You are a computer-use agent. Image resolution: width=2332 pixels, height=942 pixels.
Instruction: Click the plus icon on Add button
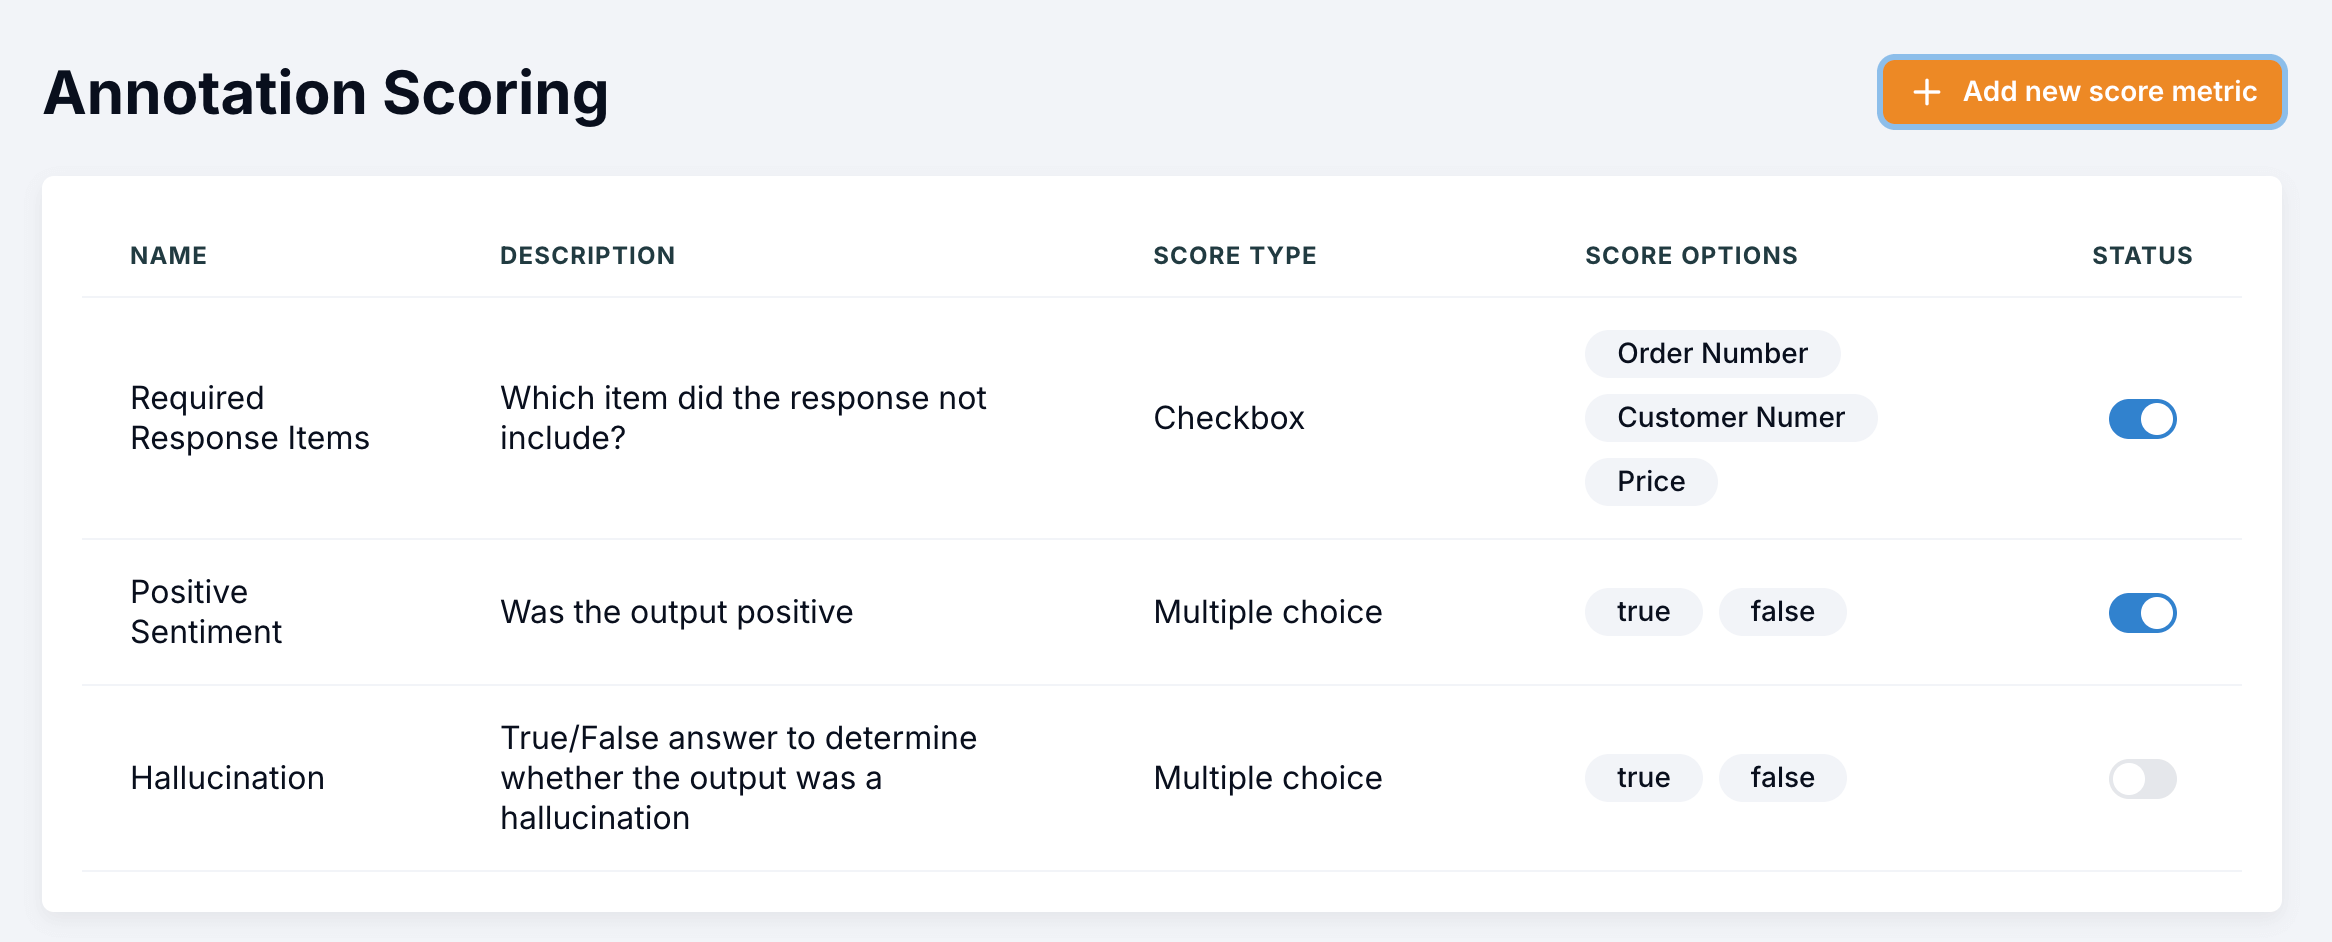point(1926,92)
